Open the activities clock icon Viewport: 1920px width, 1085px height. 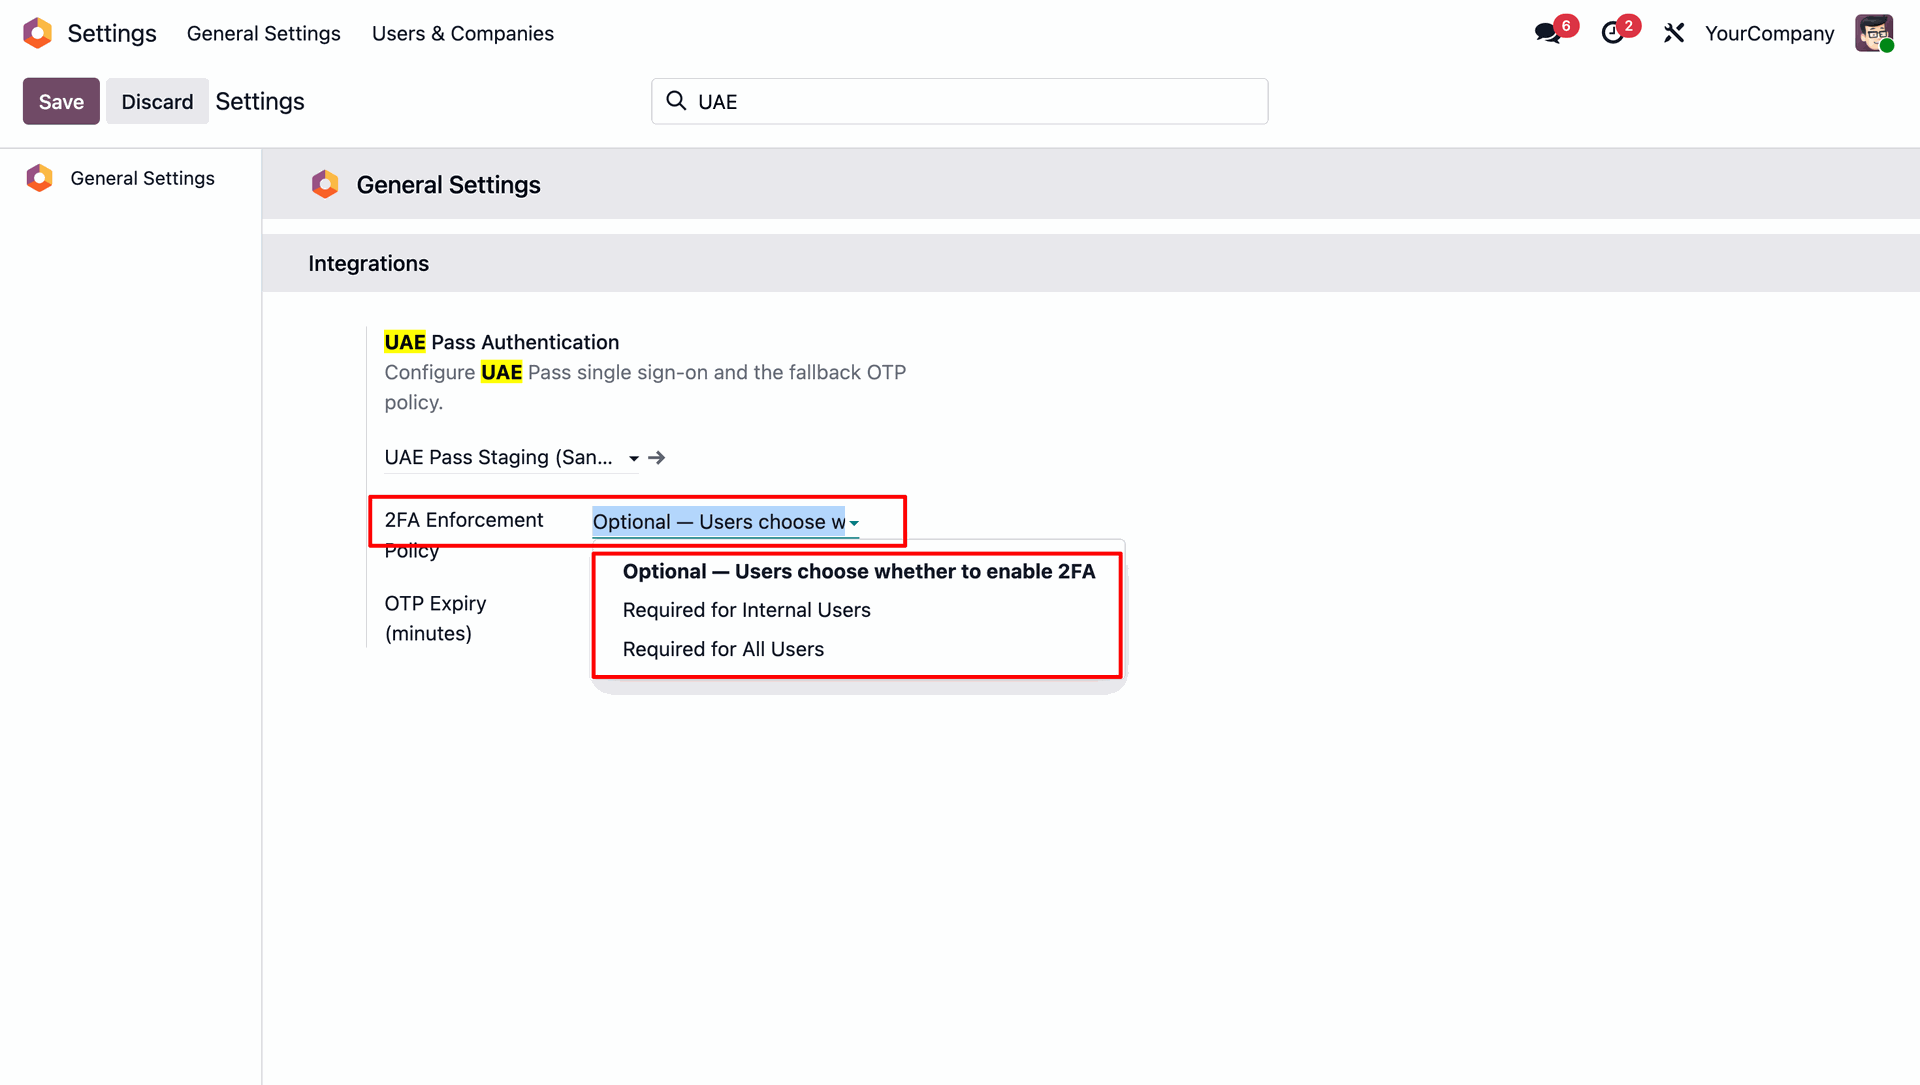pos(1612,33)
